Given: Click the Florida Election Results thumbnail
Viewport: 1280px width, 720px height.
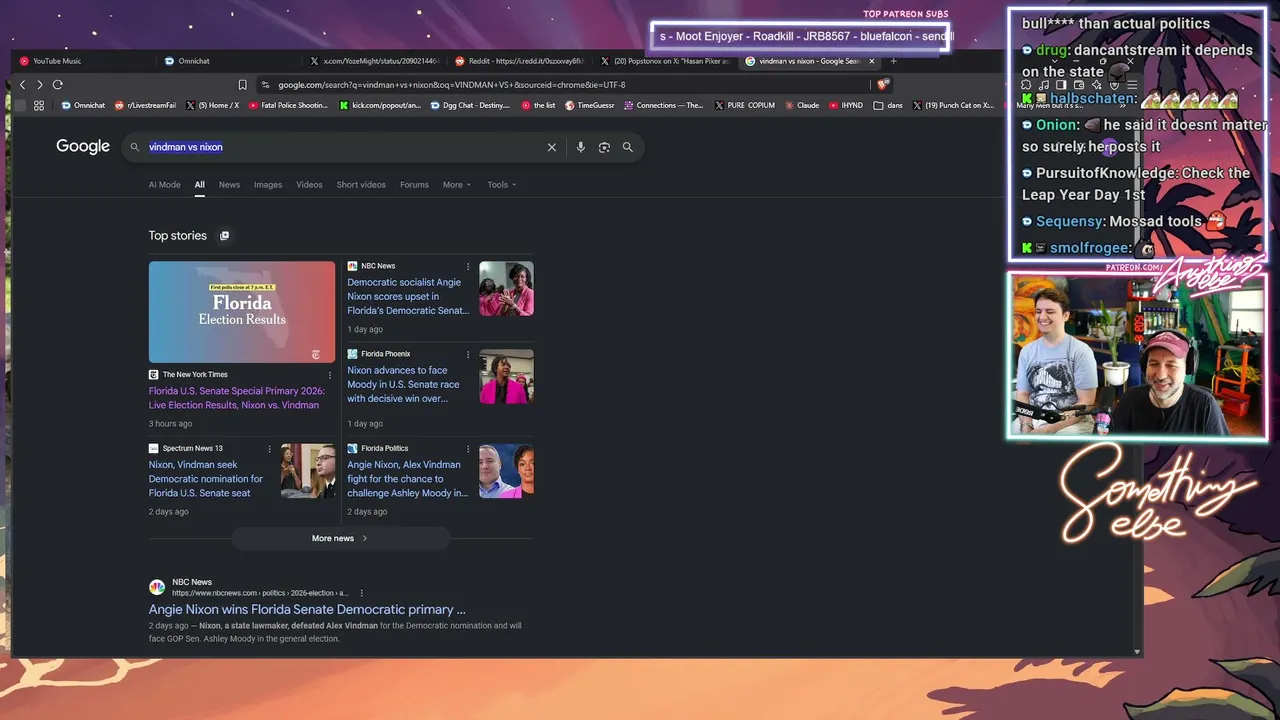Looking at the screenshot, I should [242, 312].
